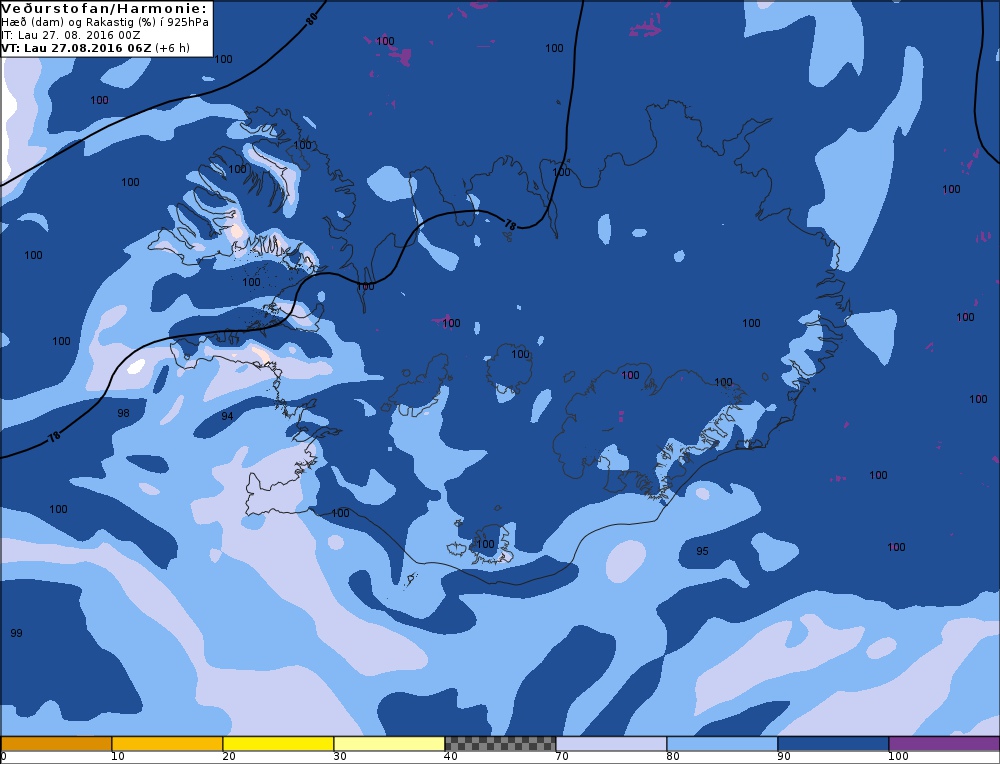Click the humidity value '95' on the map
The height and width of the screenshot is (764, 1000).
pos(702,551)
